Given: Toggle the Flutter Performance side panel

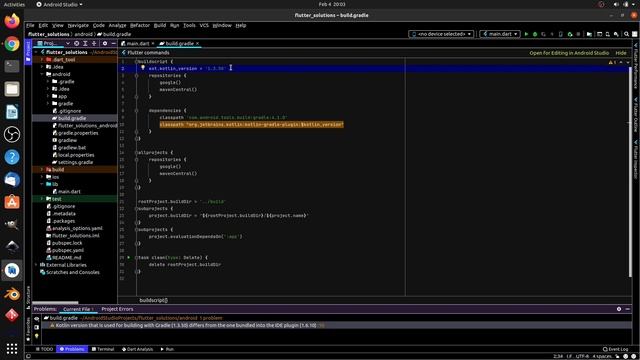Looking at the screenshot, I should click(636, 66).
